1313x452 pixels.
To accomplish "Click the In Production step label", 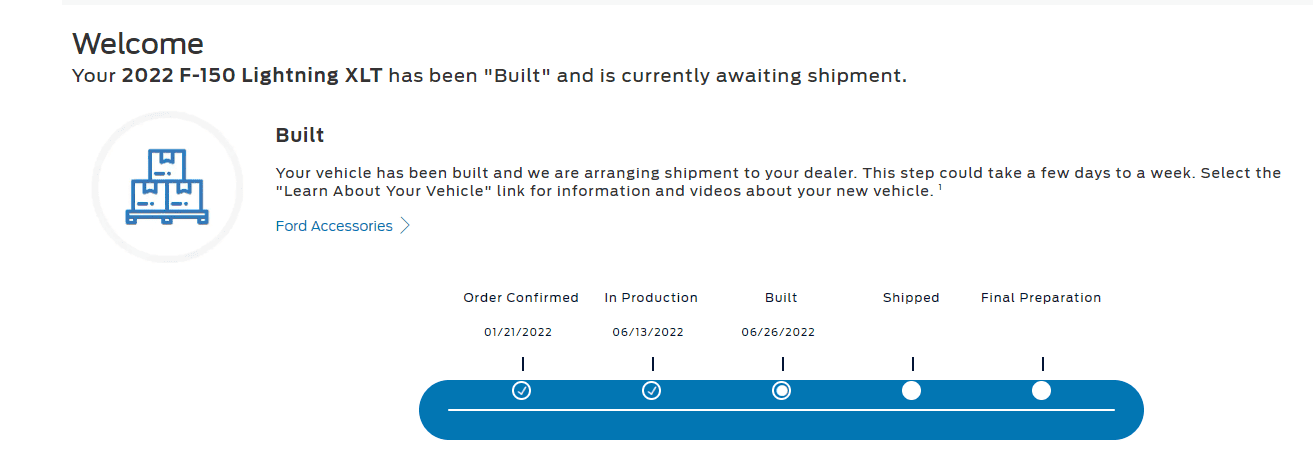I will pos(651,298).
